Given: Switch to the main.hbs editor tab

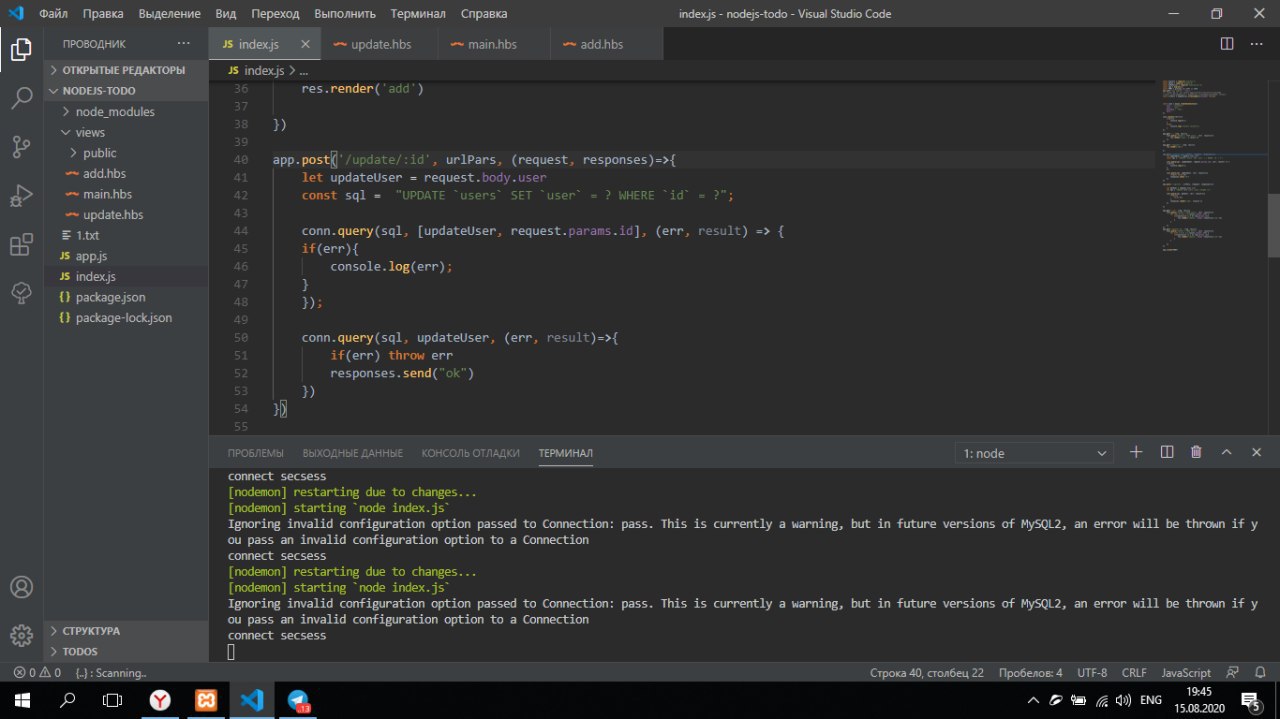Looking at the screenshot, I should click(495, 44).
